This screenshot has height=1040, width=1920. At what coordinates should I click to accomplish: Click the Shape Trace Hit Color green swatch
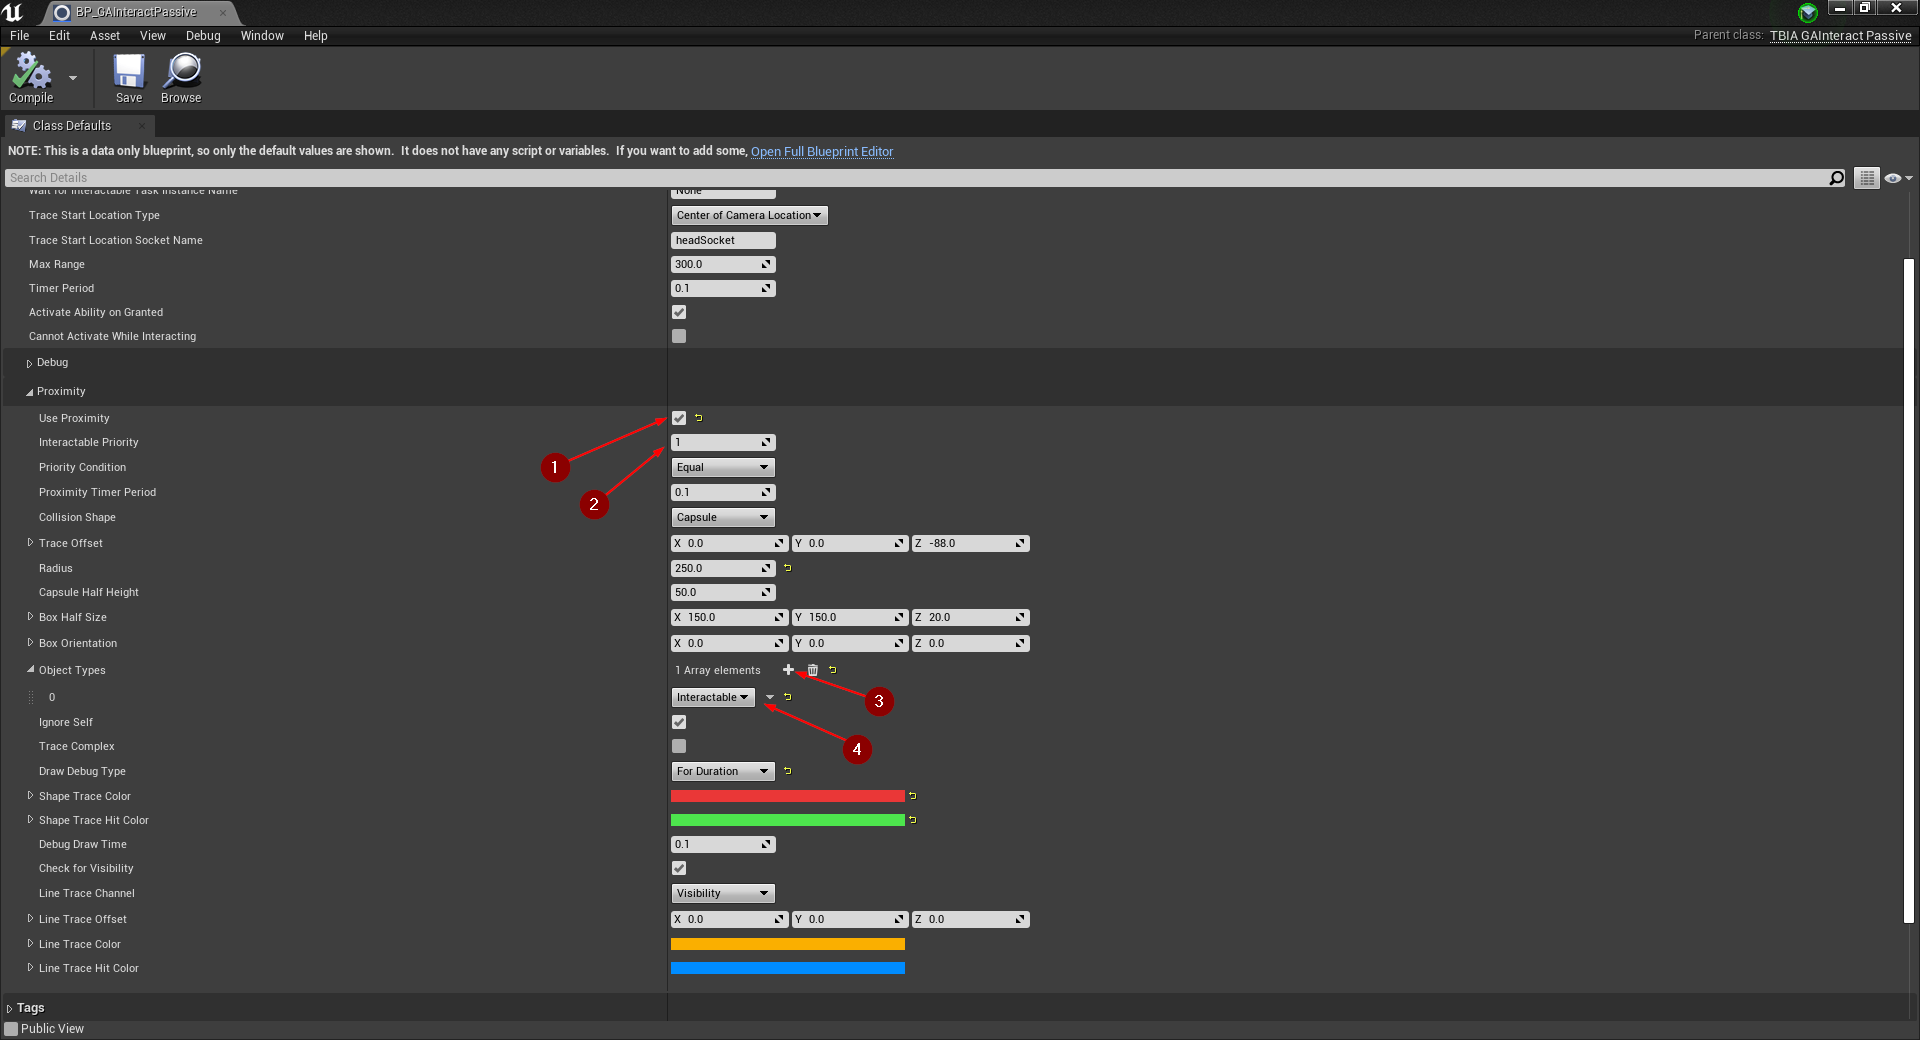(788, 820)
